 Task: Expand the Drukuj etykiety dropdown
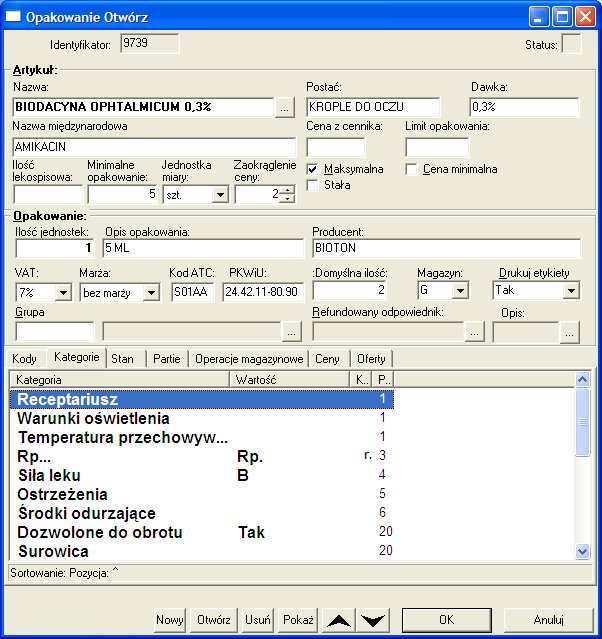point(571,291)
